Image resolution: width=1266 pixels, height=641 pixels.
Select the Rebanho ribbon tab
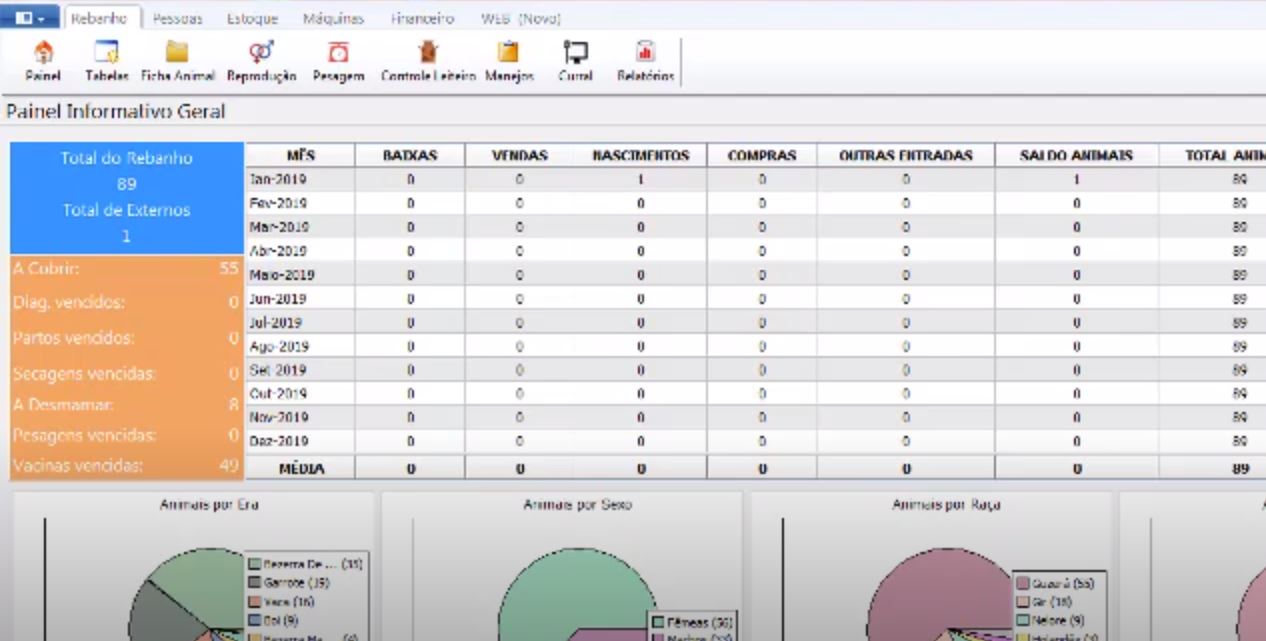click(x=100, y=17)
